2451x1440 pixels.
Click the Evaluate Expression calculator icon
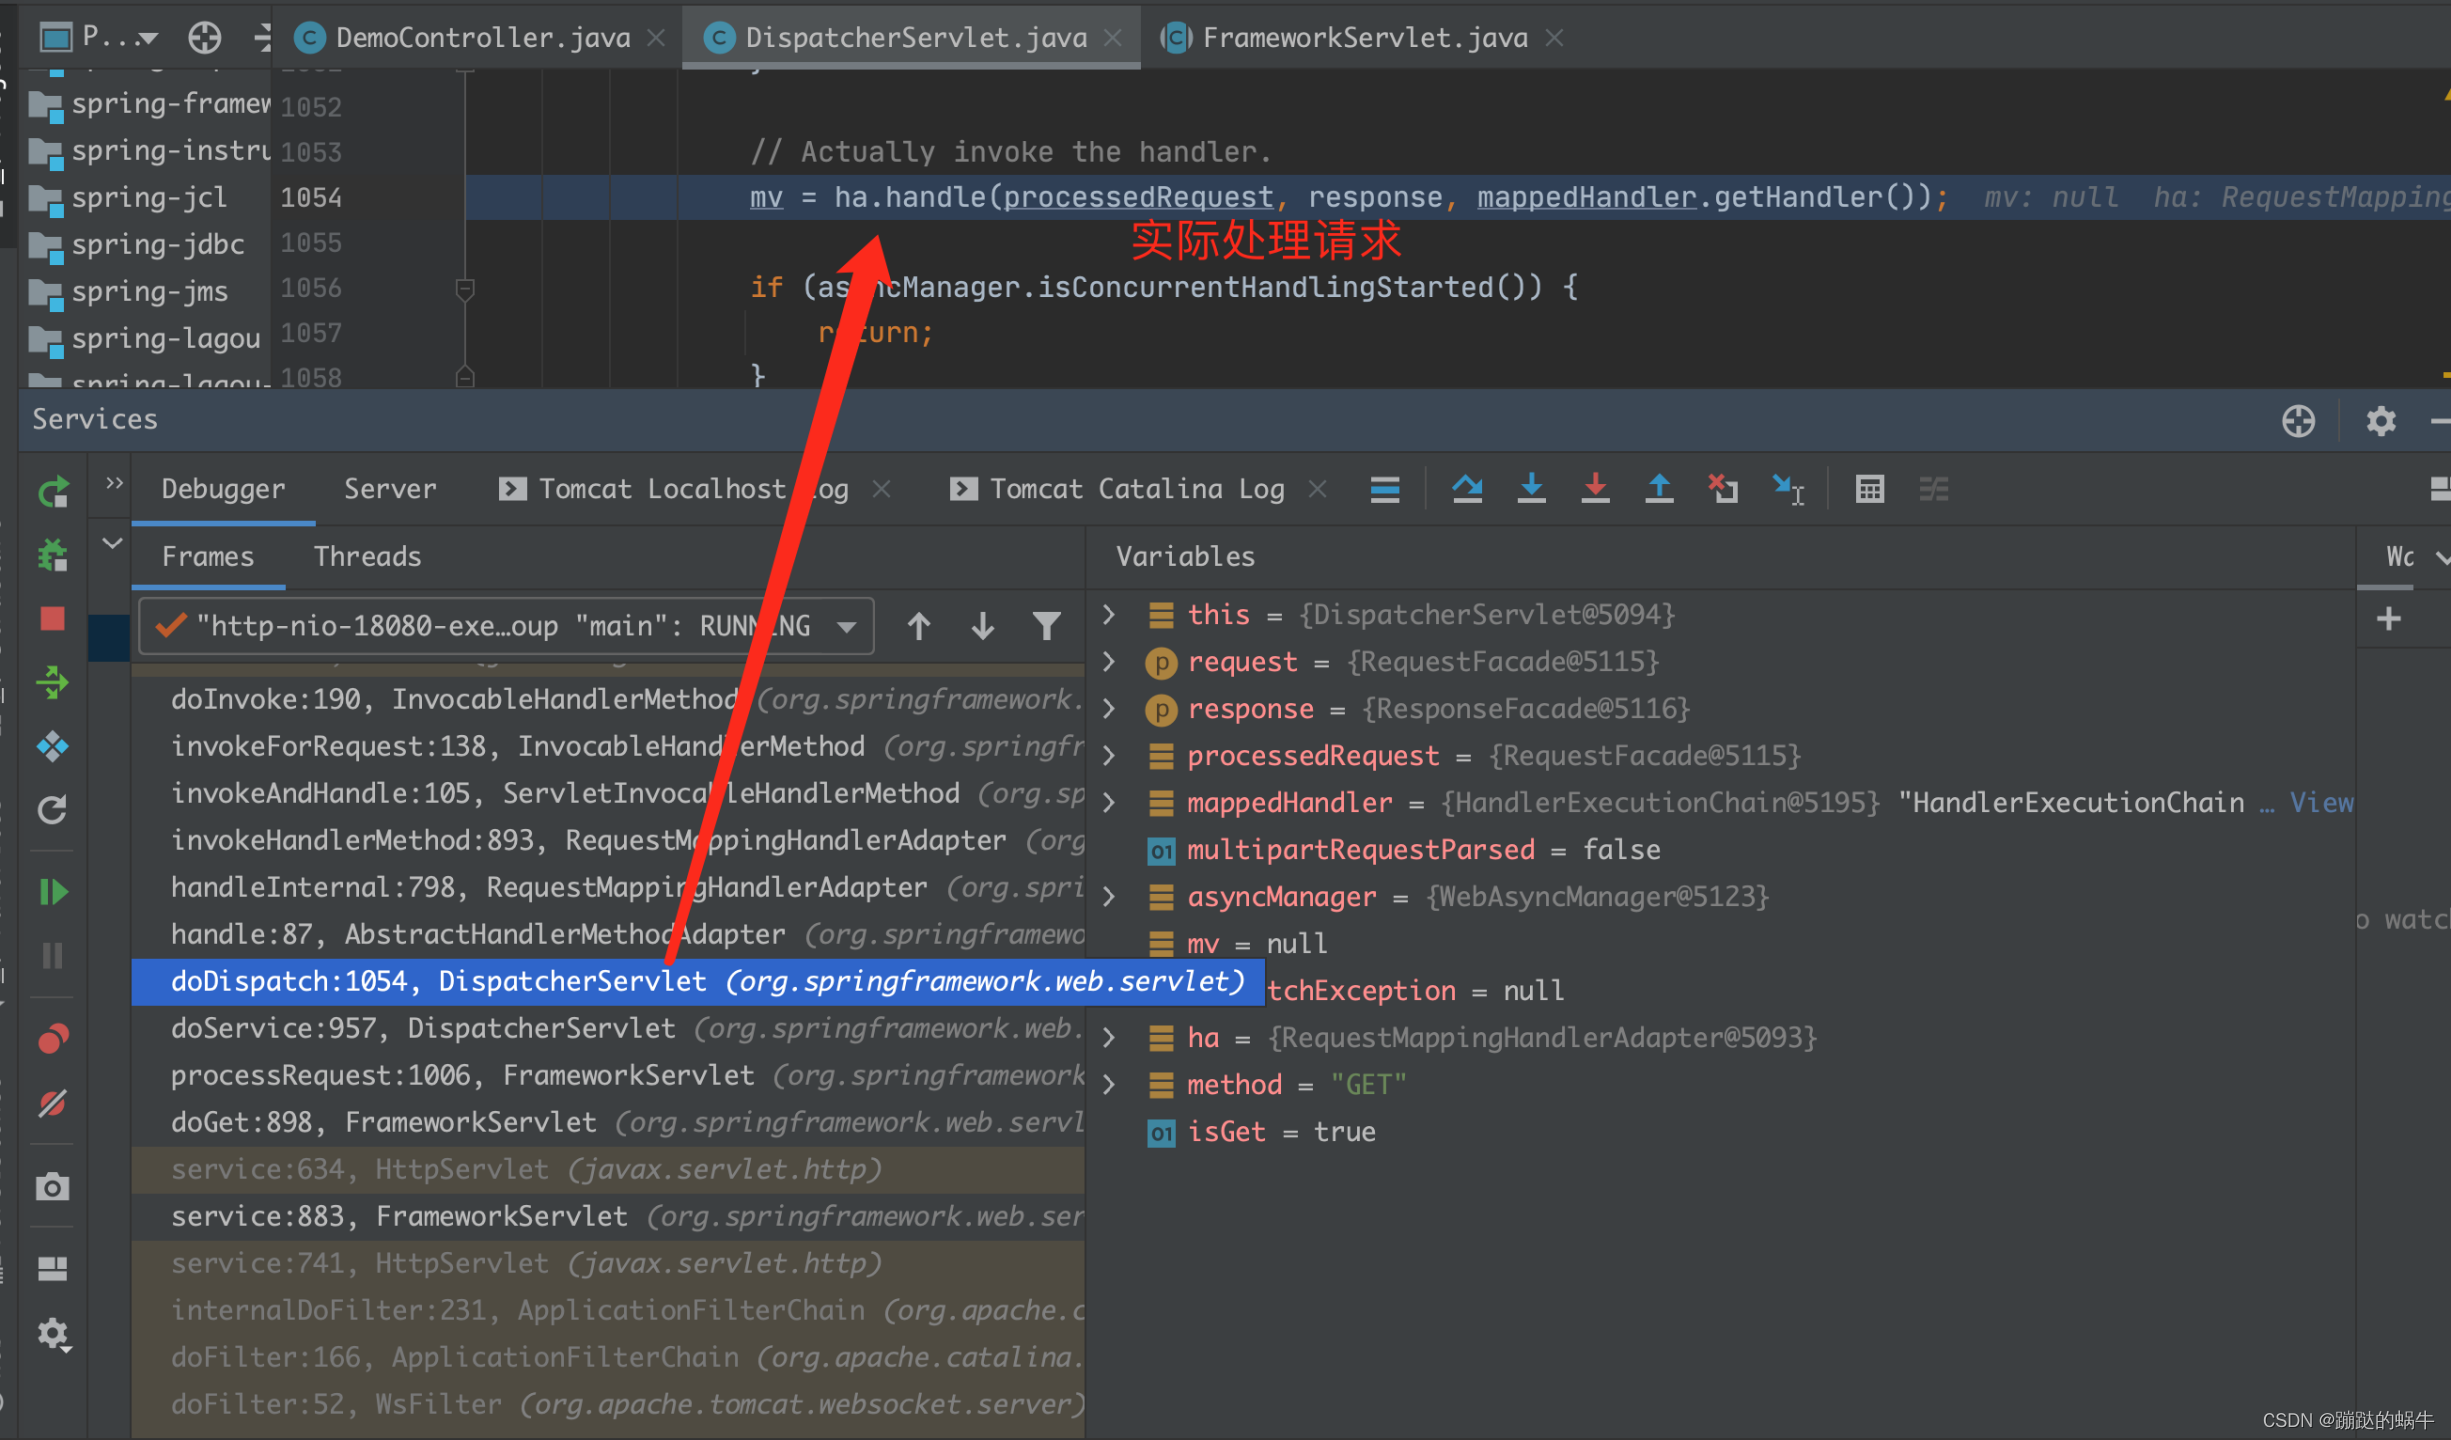(1869, 489)
